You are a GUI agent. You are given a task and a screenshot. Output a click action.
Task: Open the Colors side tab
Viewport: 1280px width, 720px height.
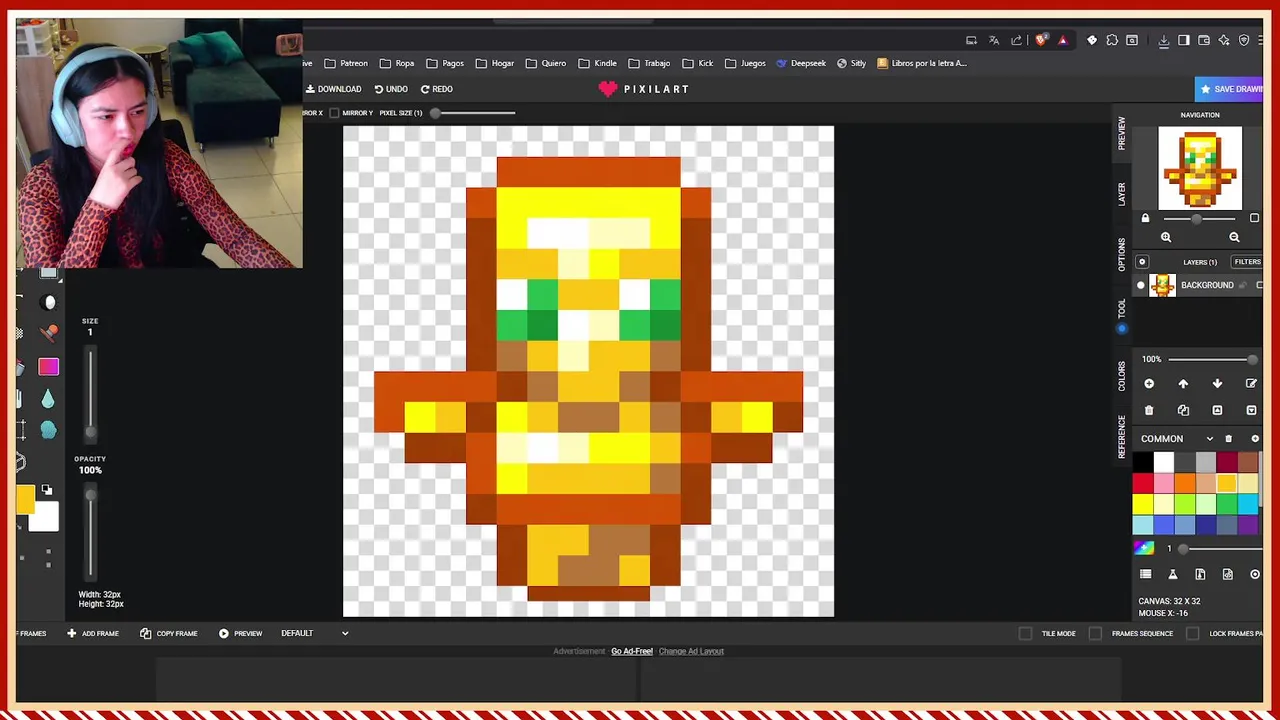coord(1121,376)
